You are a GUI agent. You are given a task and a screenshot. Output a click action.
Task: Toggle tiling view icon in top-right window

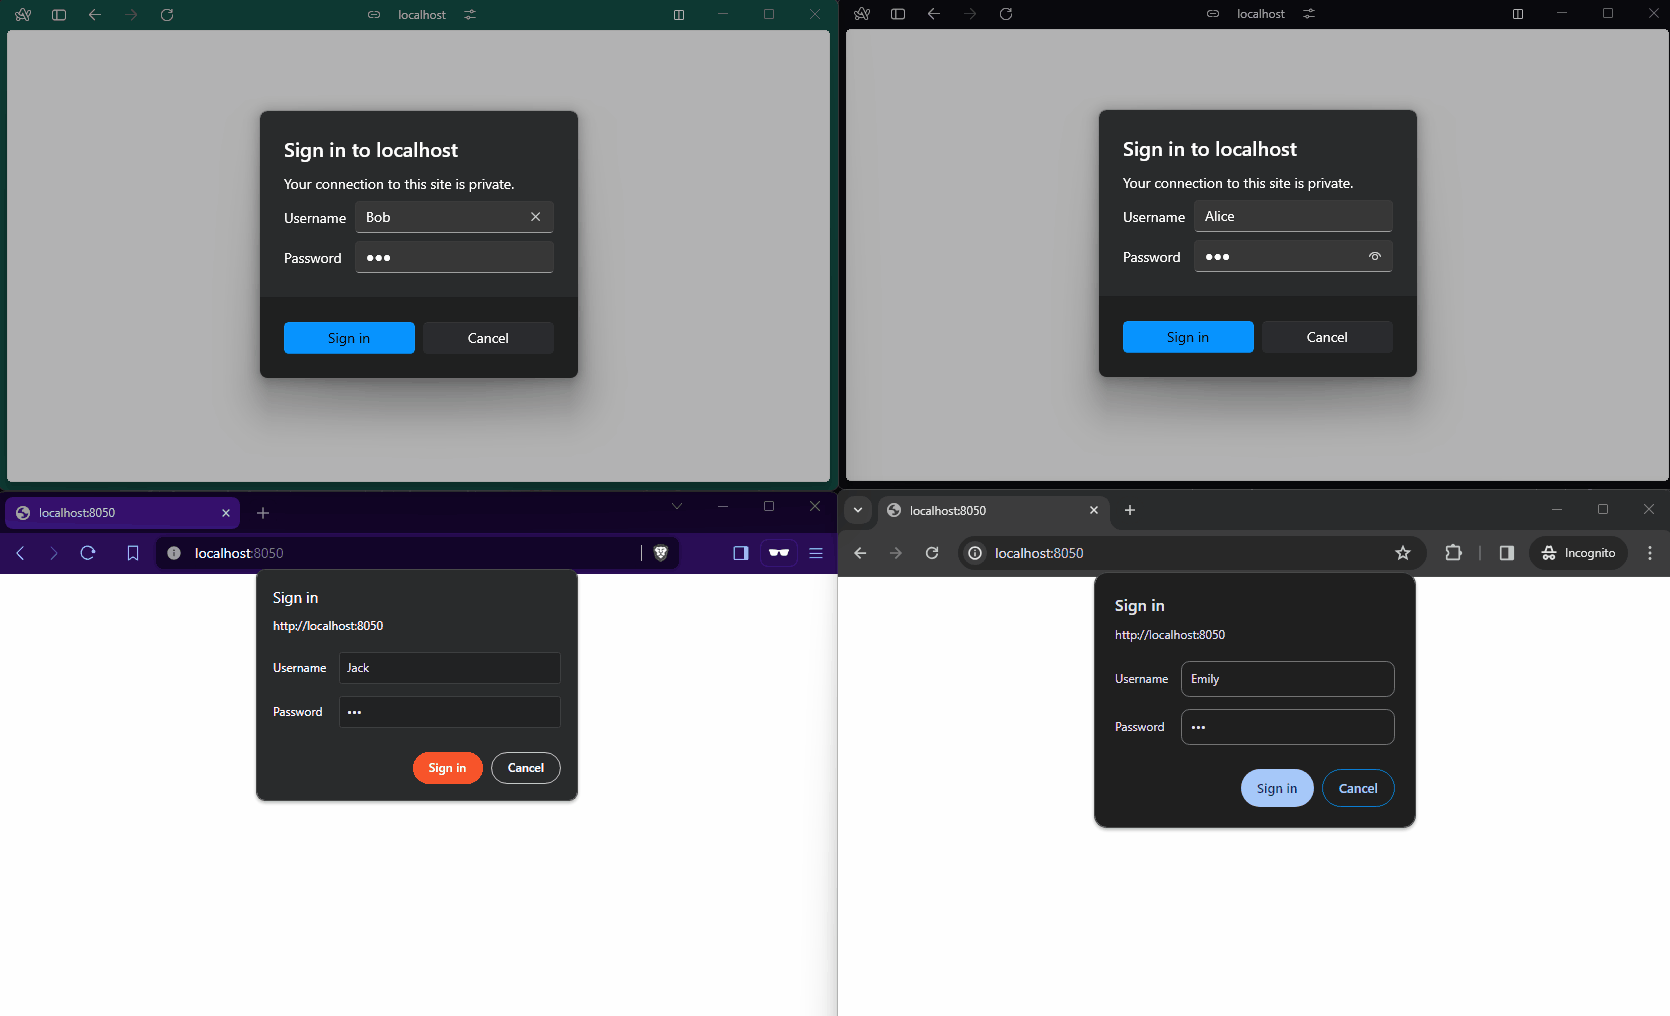(x=1518, y=14)
